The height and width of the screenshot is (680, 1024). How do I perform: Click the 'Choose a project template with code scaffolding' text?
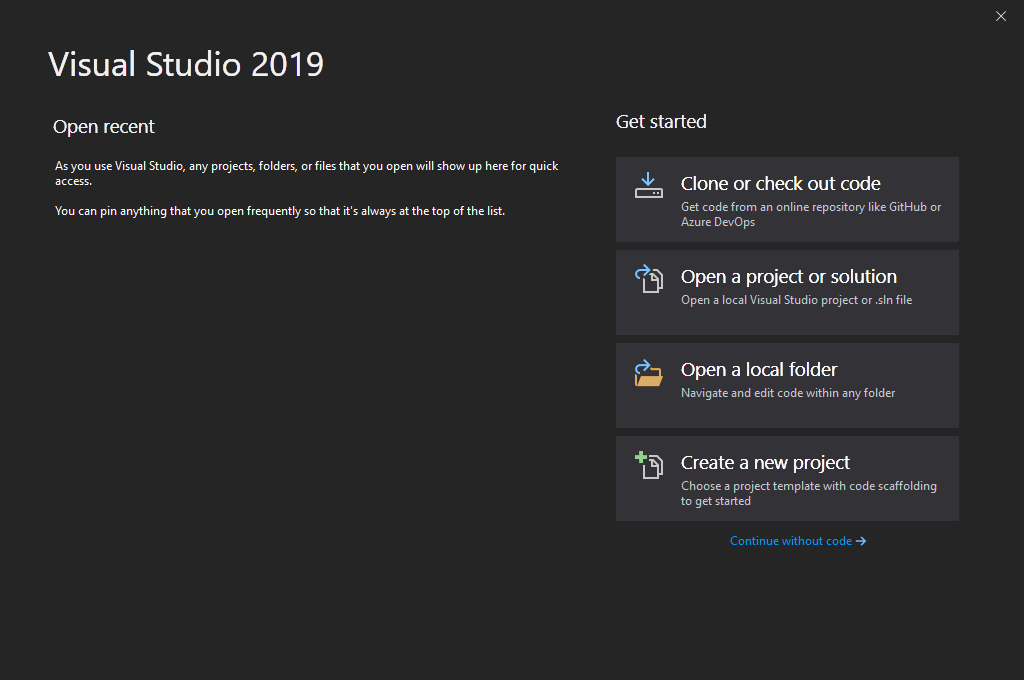(x=808, y=493)
